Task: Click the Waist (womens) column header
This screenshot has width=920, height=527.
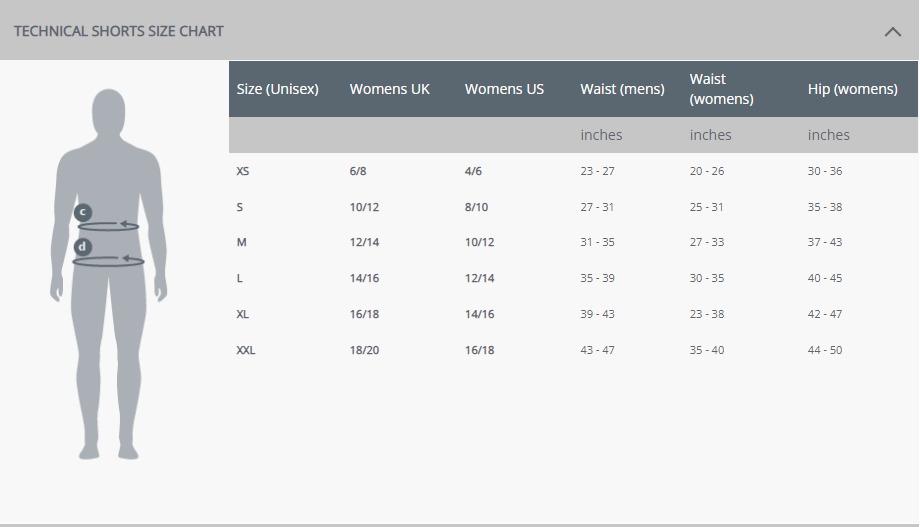Action: (721, 89)
